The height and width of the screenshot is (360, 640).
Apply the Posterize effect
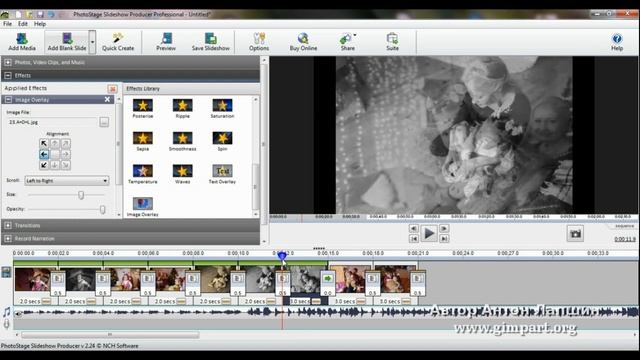142,109
